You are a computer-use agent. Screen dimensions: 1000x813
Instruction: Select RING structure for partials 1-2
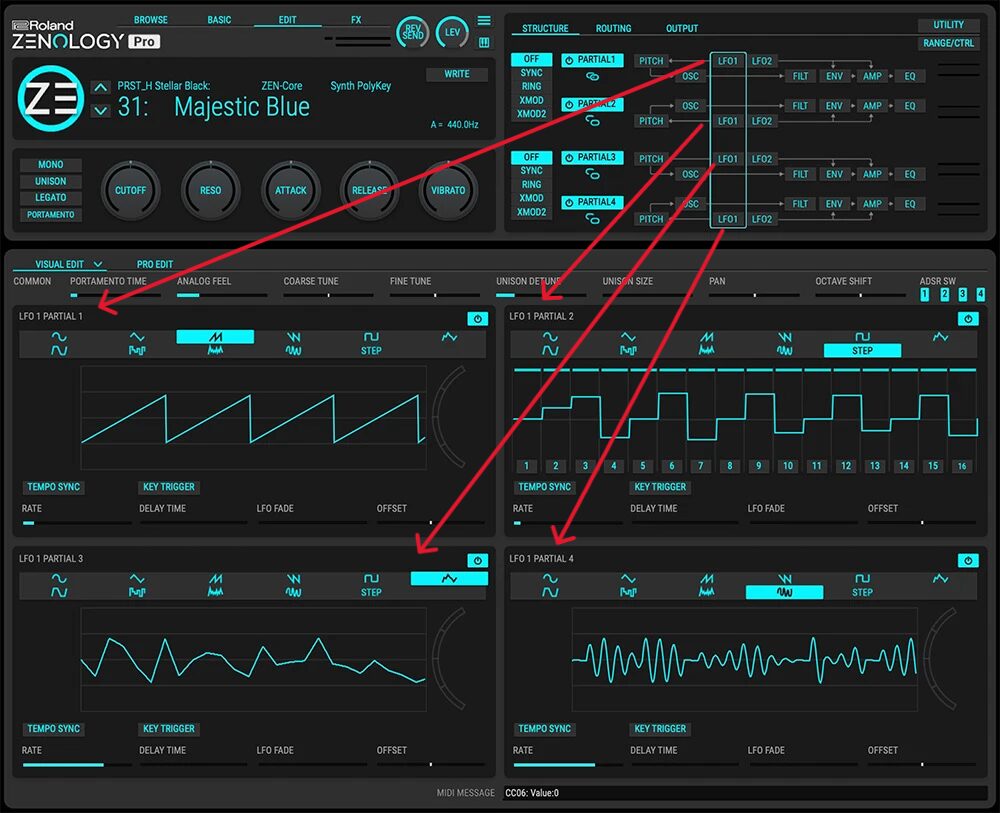(x=531, y=86)
